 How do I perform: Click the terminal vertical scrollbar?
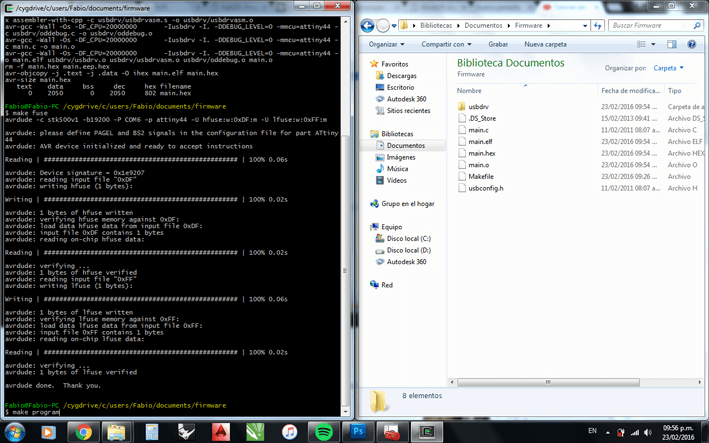click(345, 271)
